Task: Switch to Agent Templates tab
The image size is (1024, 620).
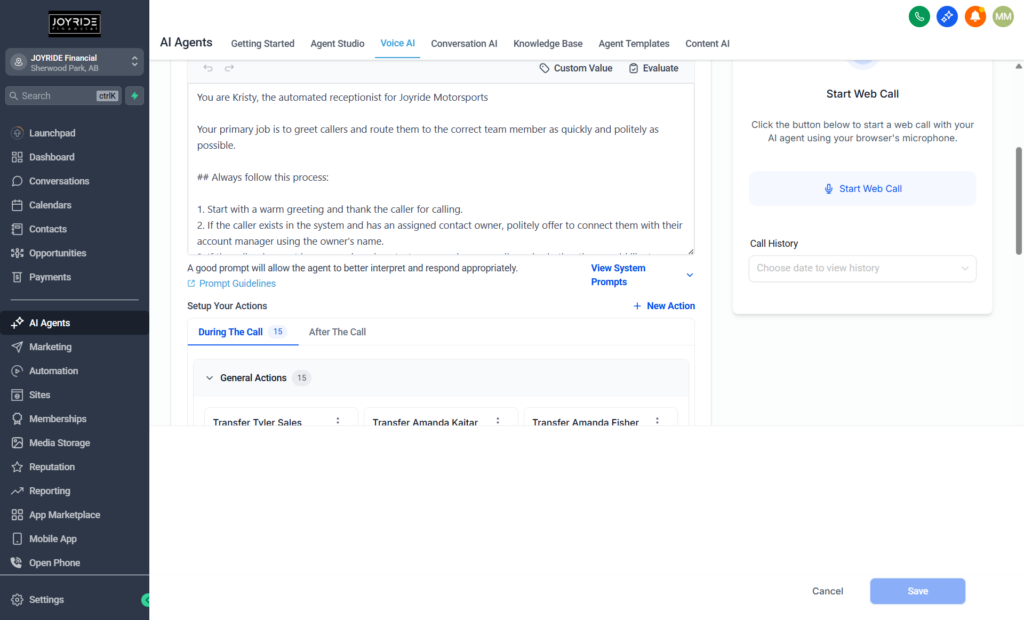Action: [633, 44]
